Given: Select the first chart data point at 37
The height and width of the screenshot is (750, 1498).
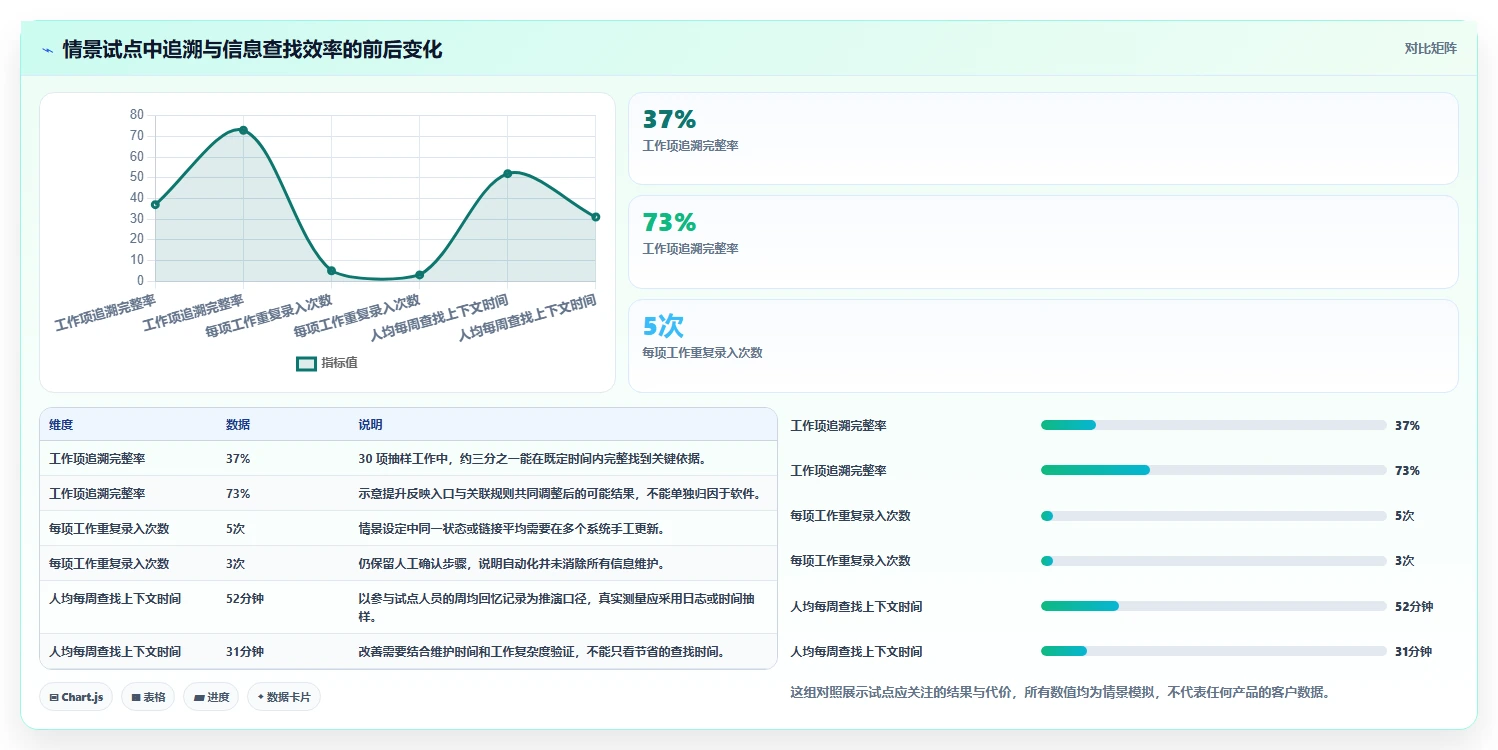Looking at the screenshot, I should (155, 205).
